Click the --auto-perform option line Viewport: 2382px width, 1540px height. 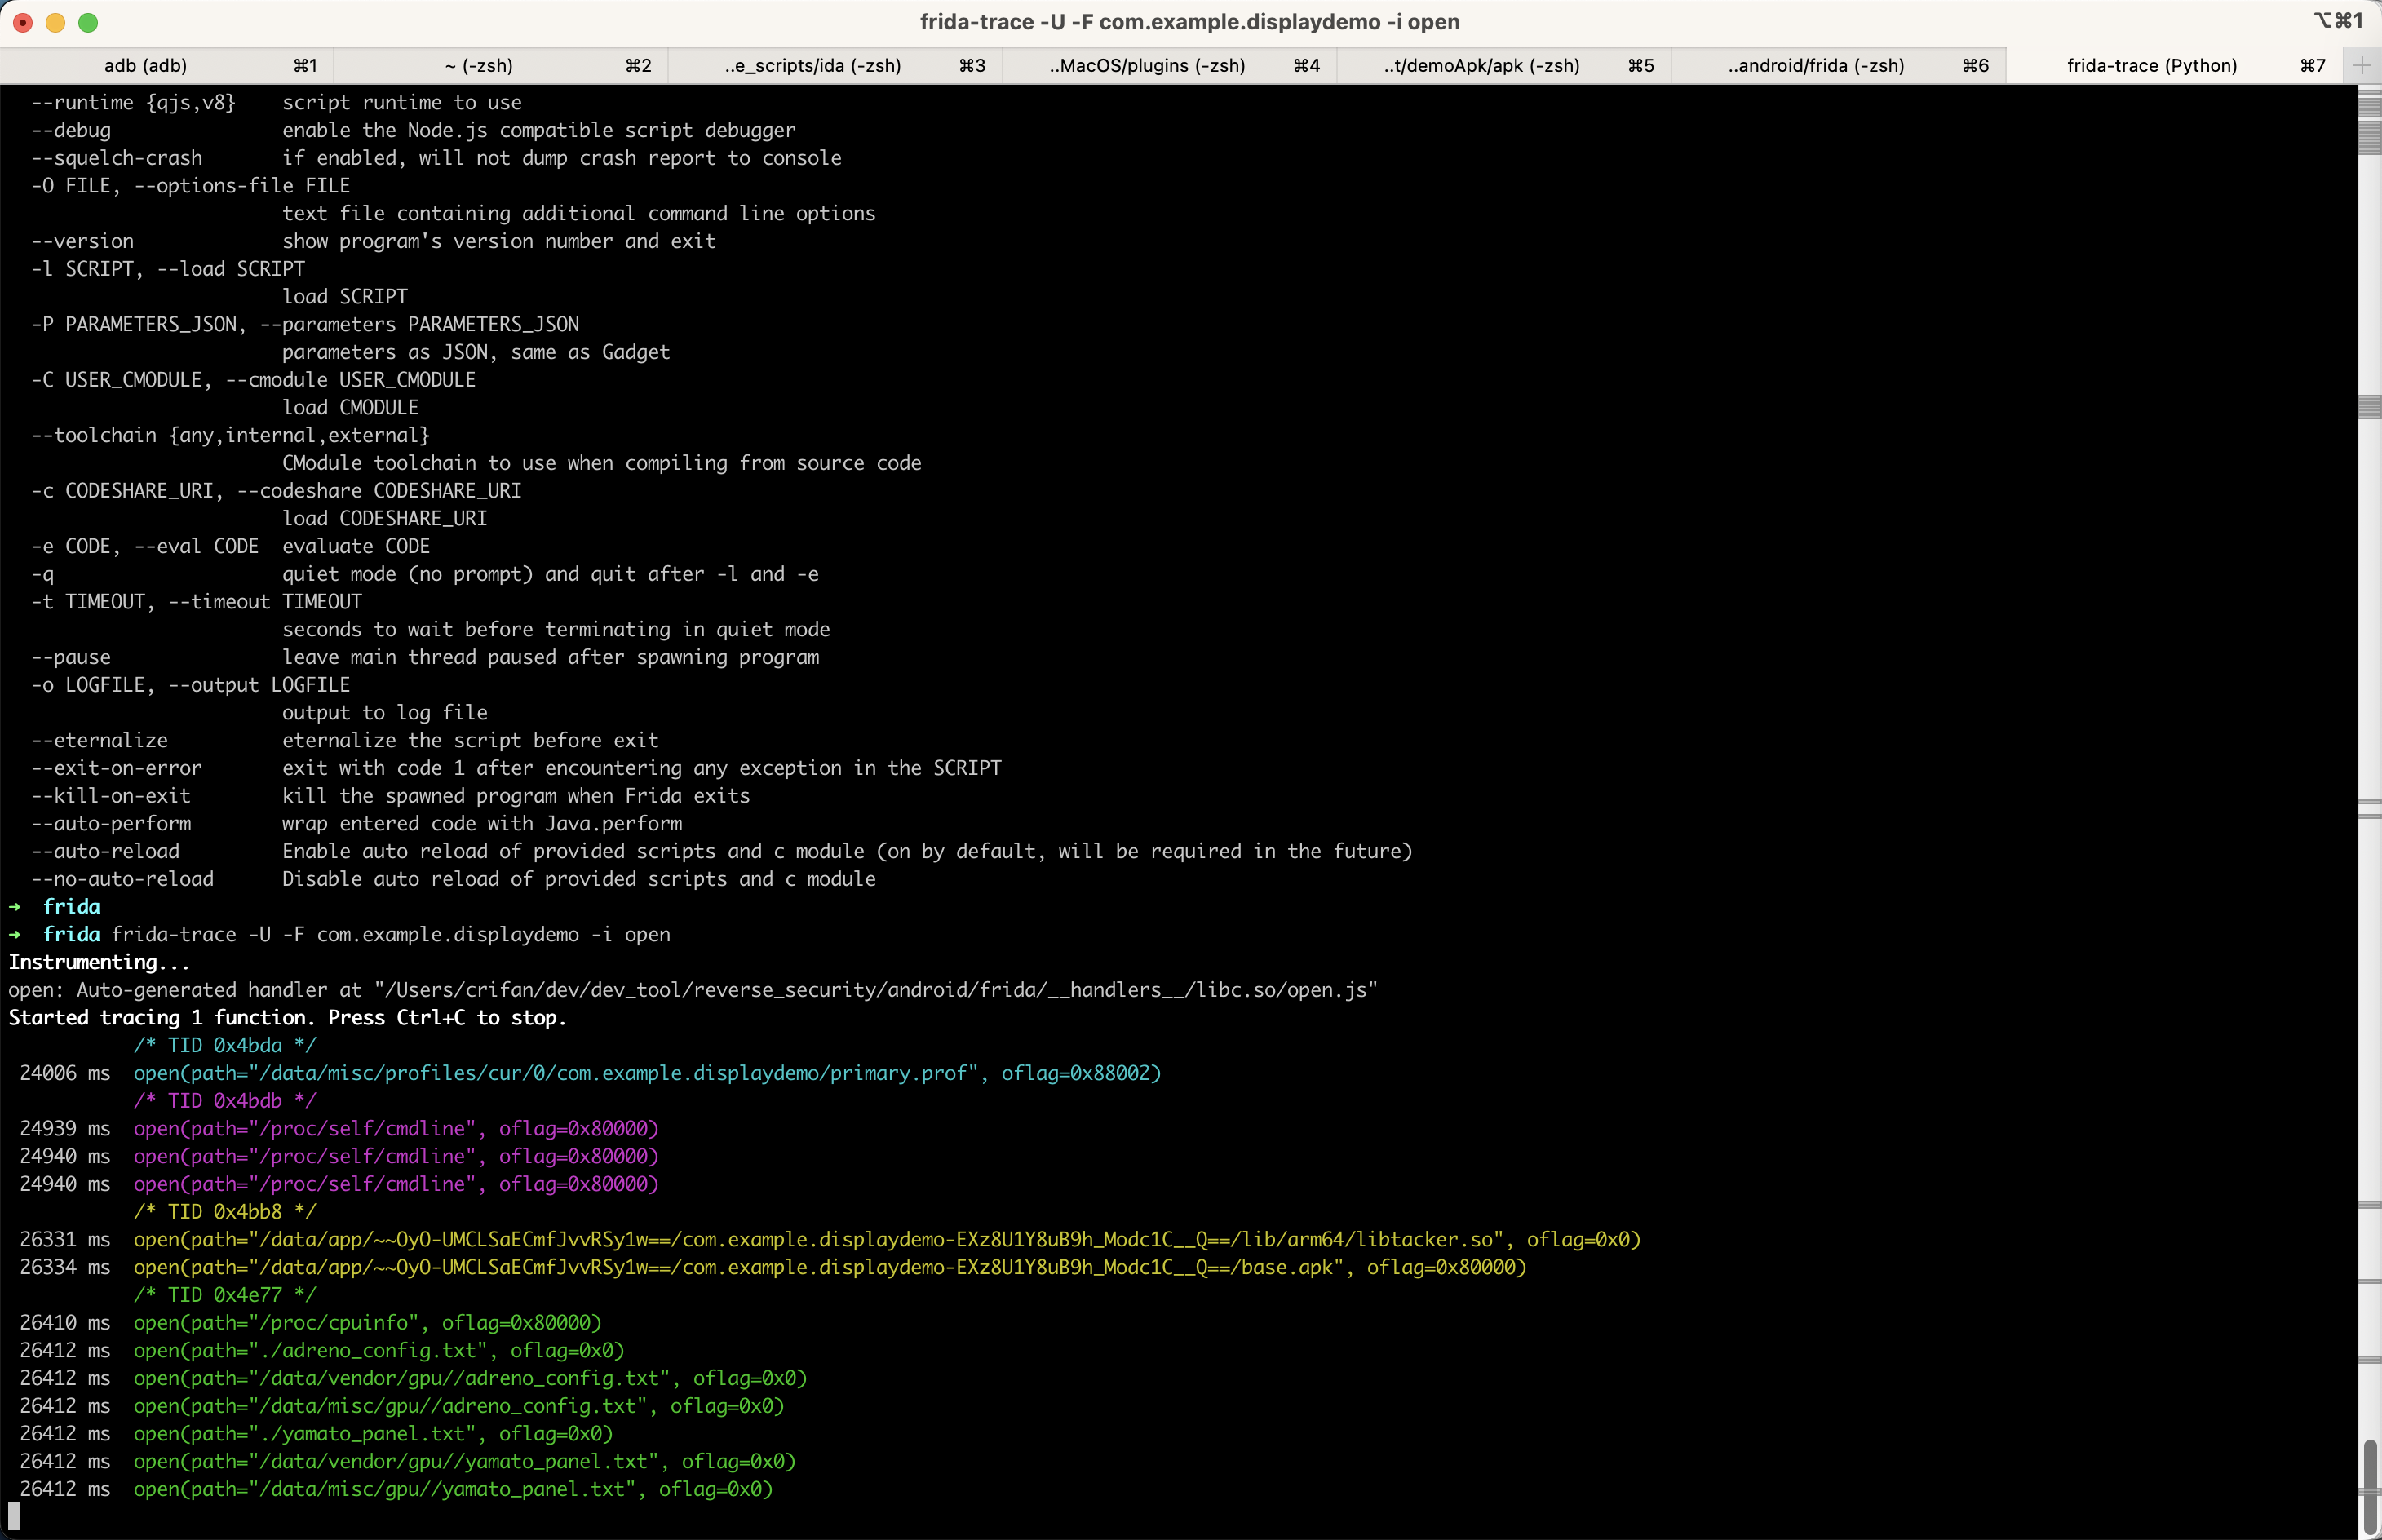(356, 823)
